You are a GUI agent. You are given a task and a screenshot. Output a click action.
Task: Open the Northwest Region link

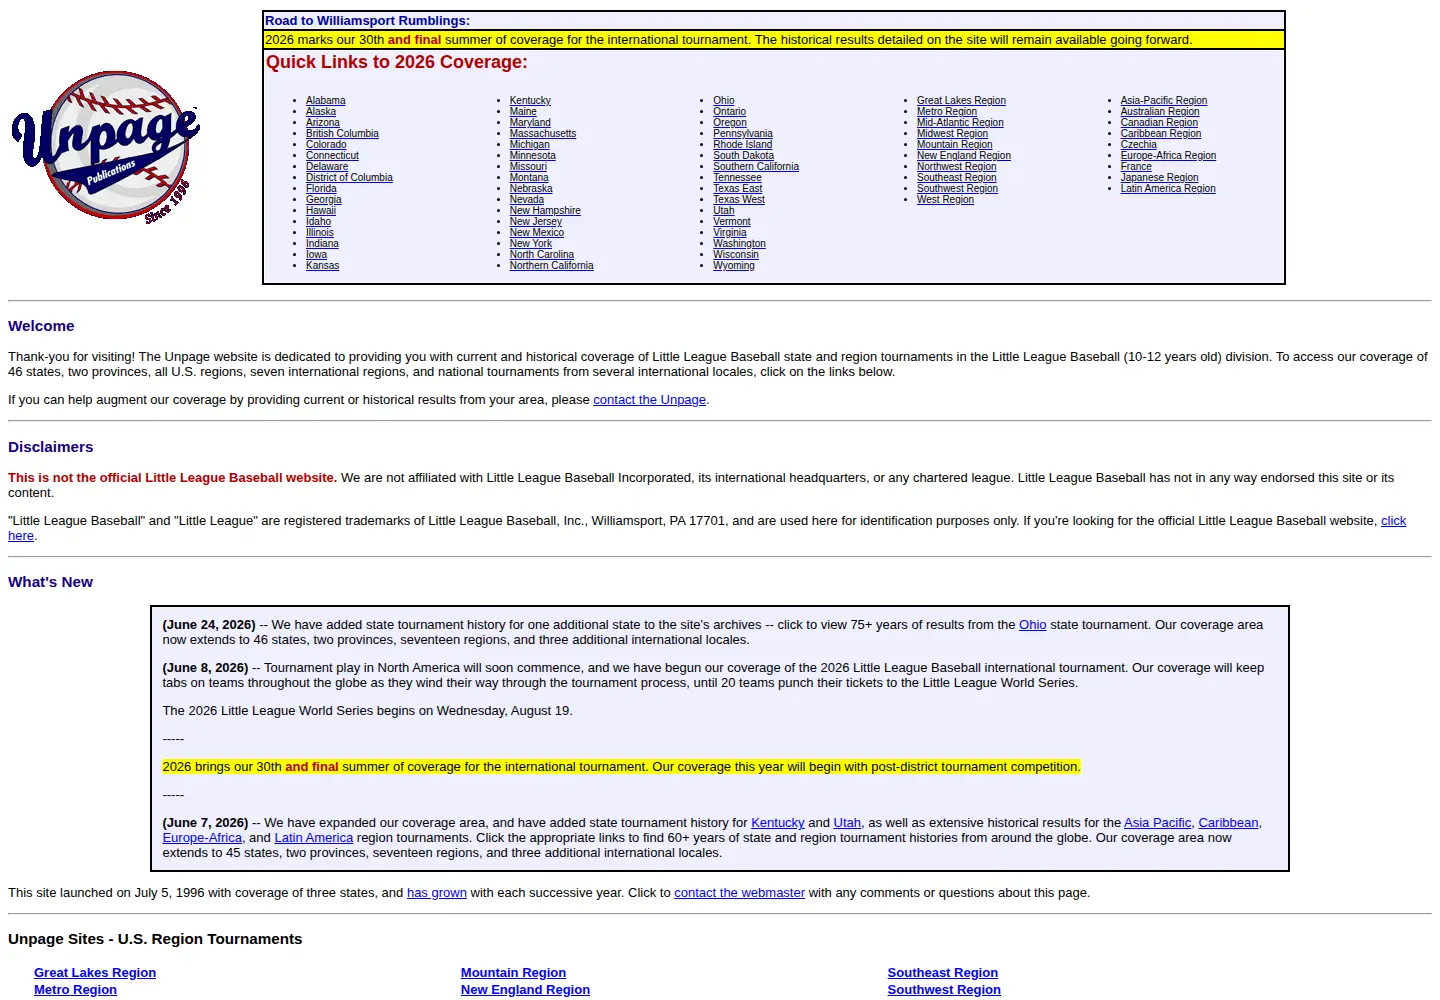click(x=957, y=167)
